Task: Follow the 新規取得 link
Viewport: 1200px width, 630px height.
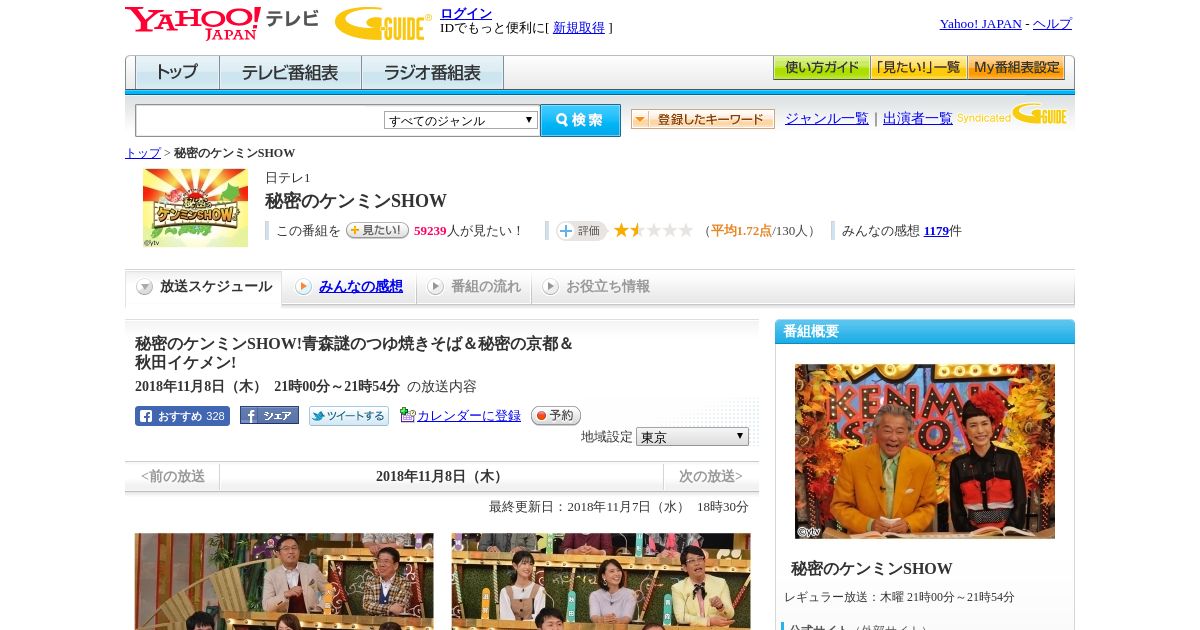Action: point(579,28)
